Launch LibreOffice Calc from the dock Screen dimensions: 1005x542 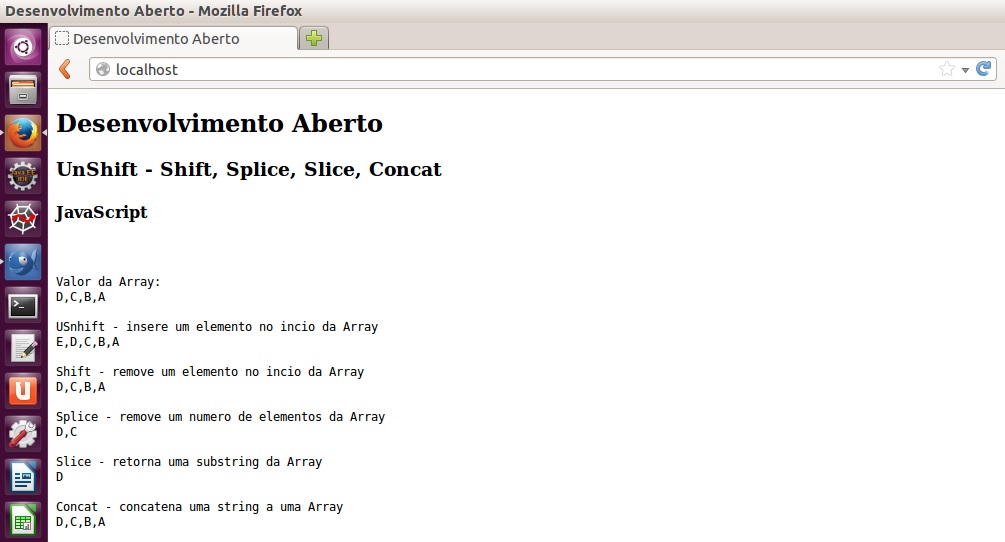click(x=23, y=520)
